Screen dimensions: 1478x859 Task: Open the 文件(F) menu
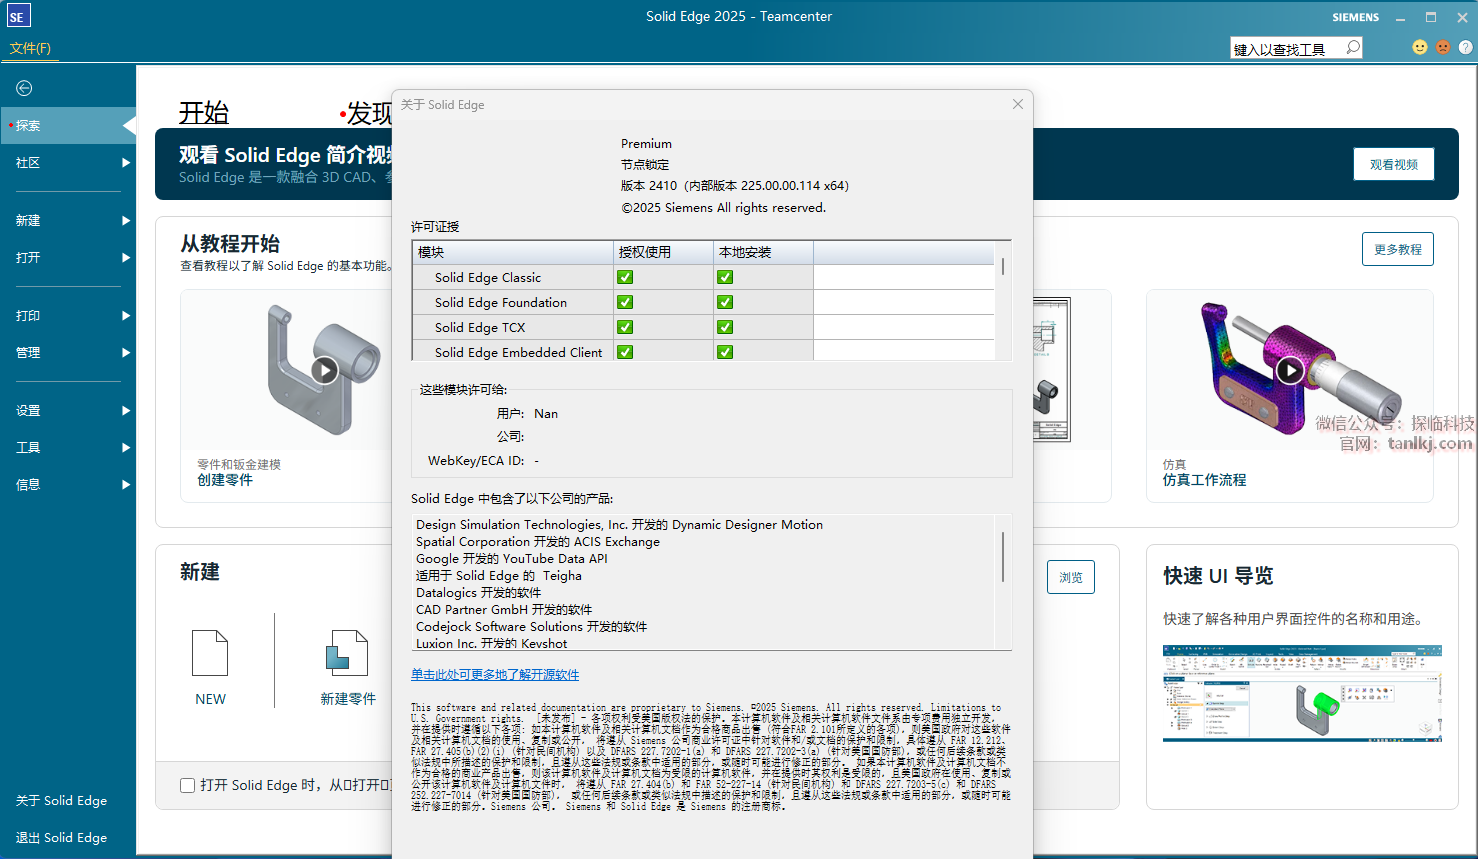30,48
